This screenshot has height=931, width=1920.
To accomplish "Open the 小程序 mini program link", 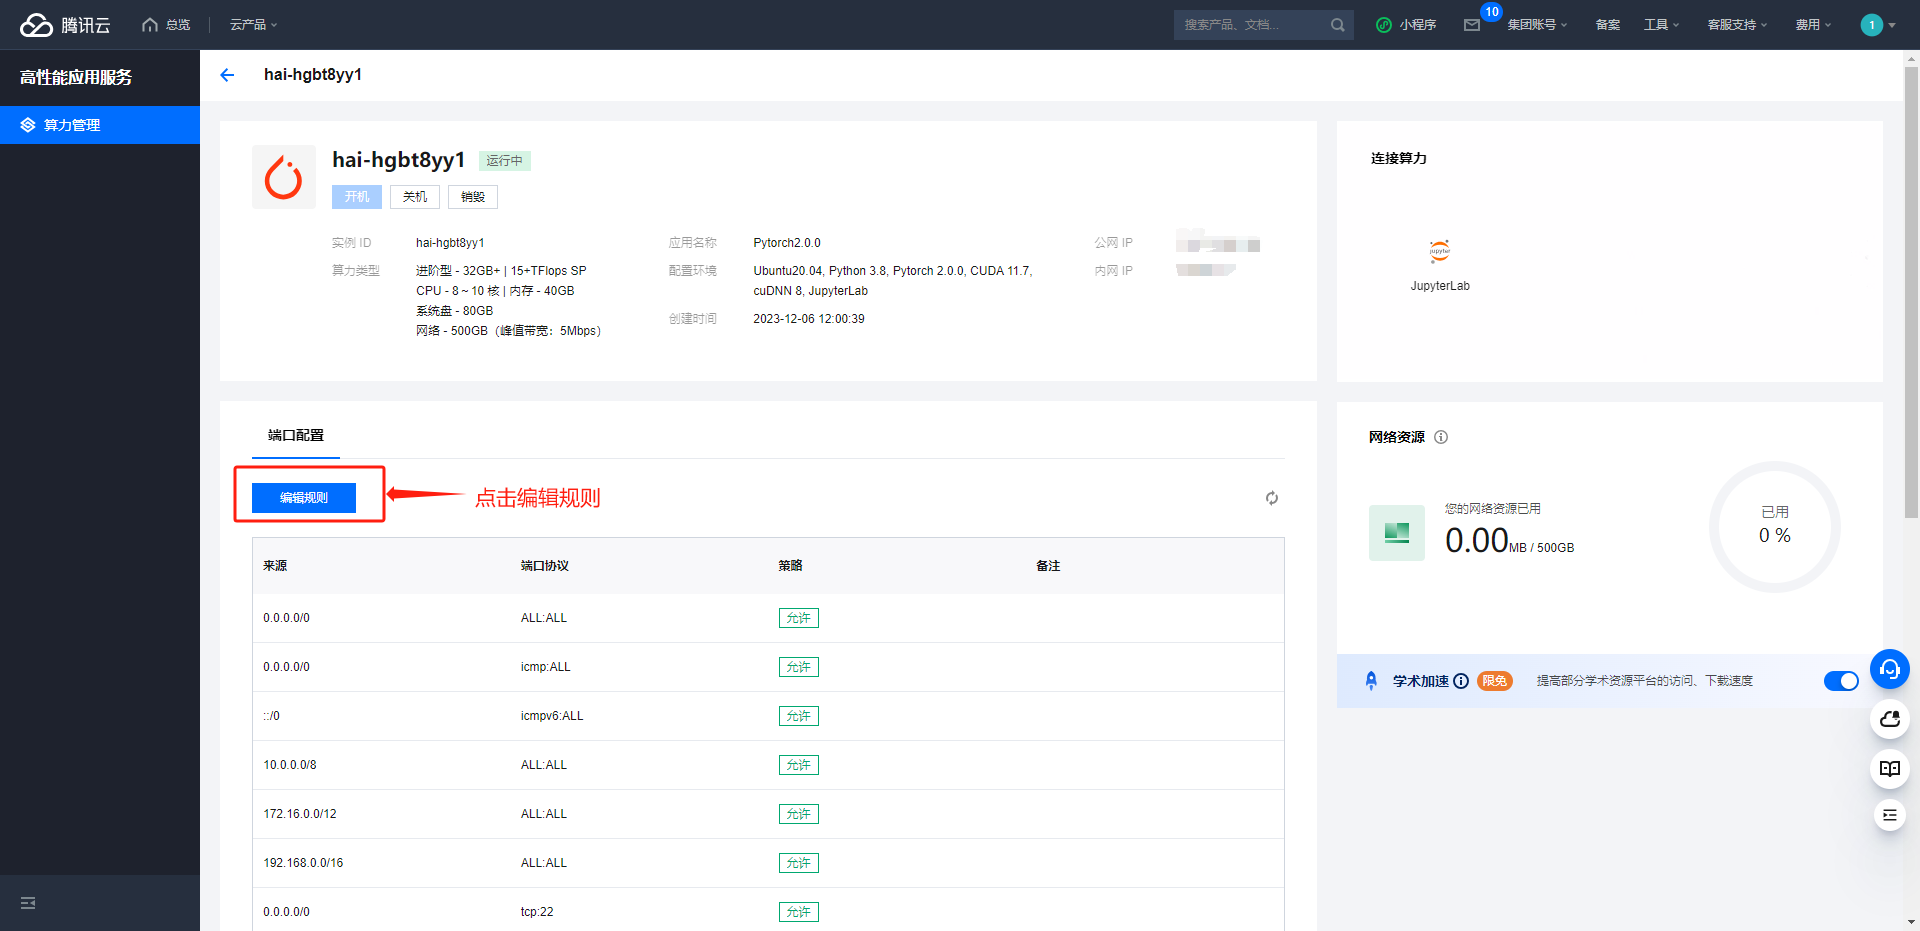I will 1406,25.
